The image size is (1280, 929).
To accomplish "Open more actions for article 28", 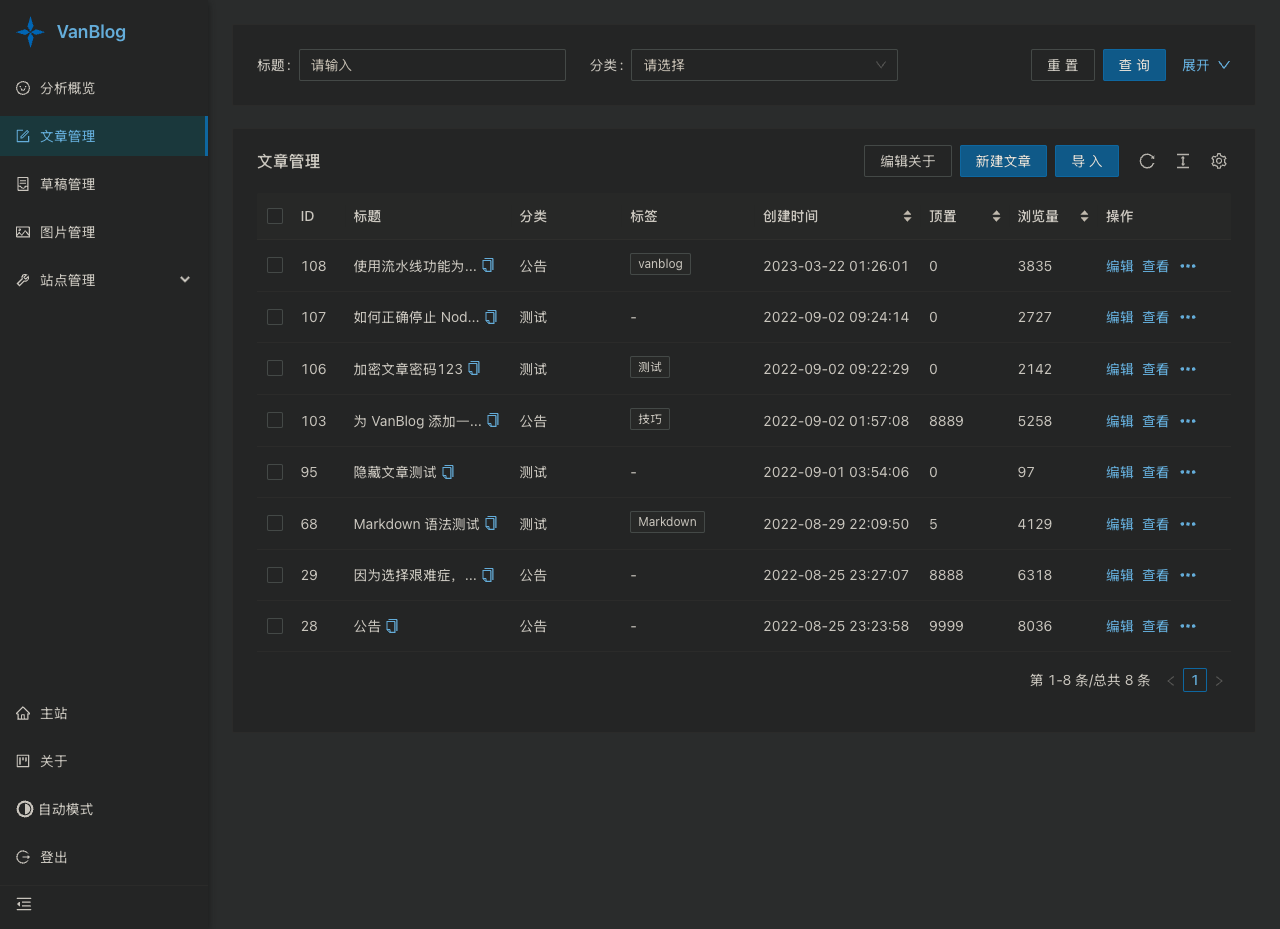I will [x=1188, y=626].
